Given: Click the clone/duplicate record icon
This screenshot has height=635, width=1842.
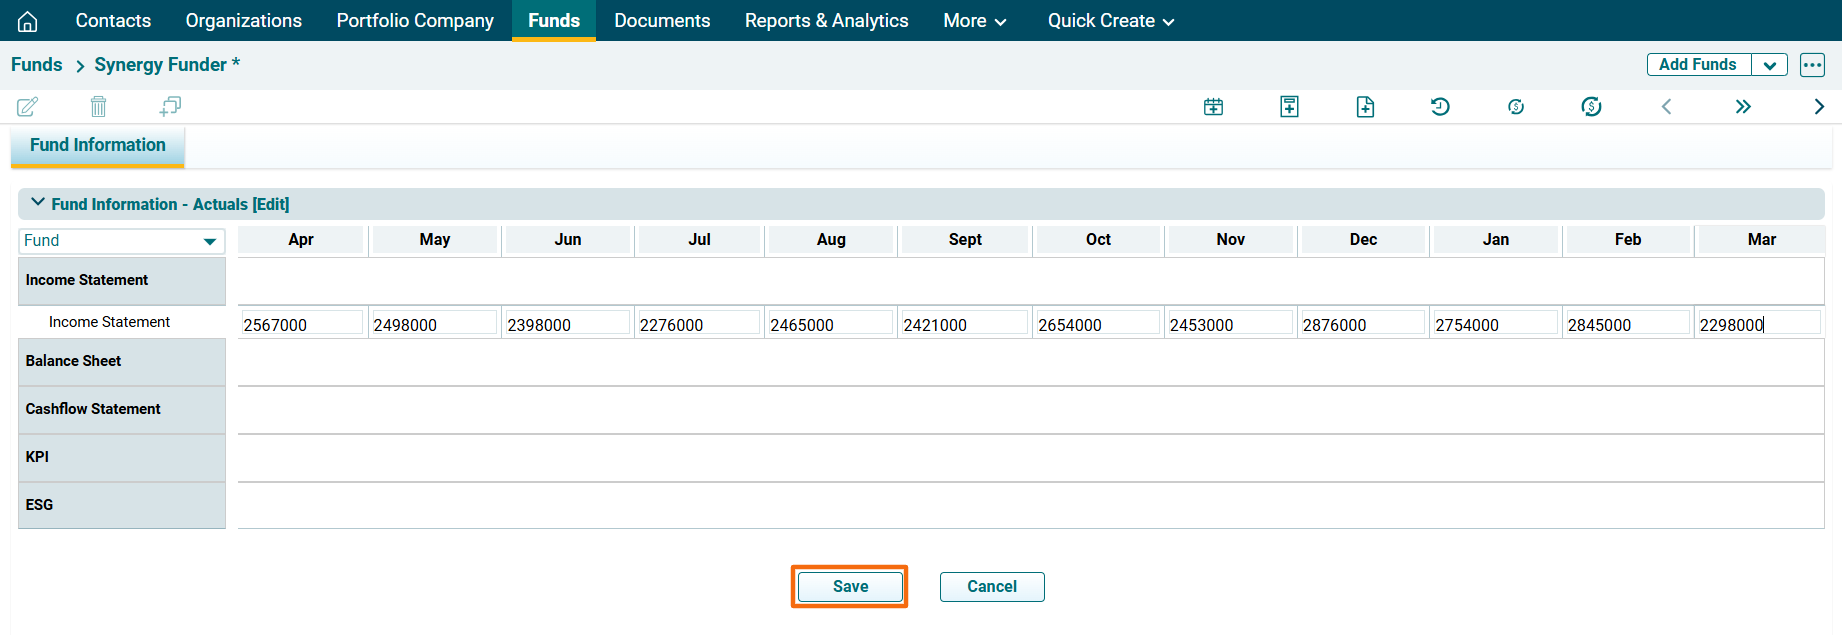Looking at the screenshot, I should [170, 106].
